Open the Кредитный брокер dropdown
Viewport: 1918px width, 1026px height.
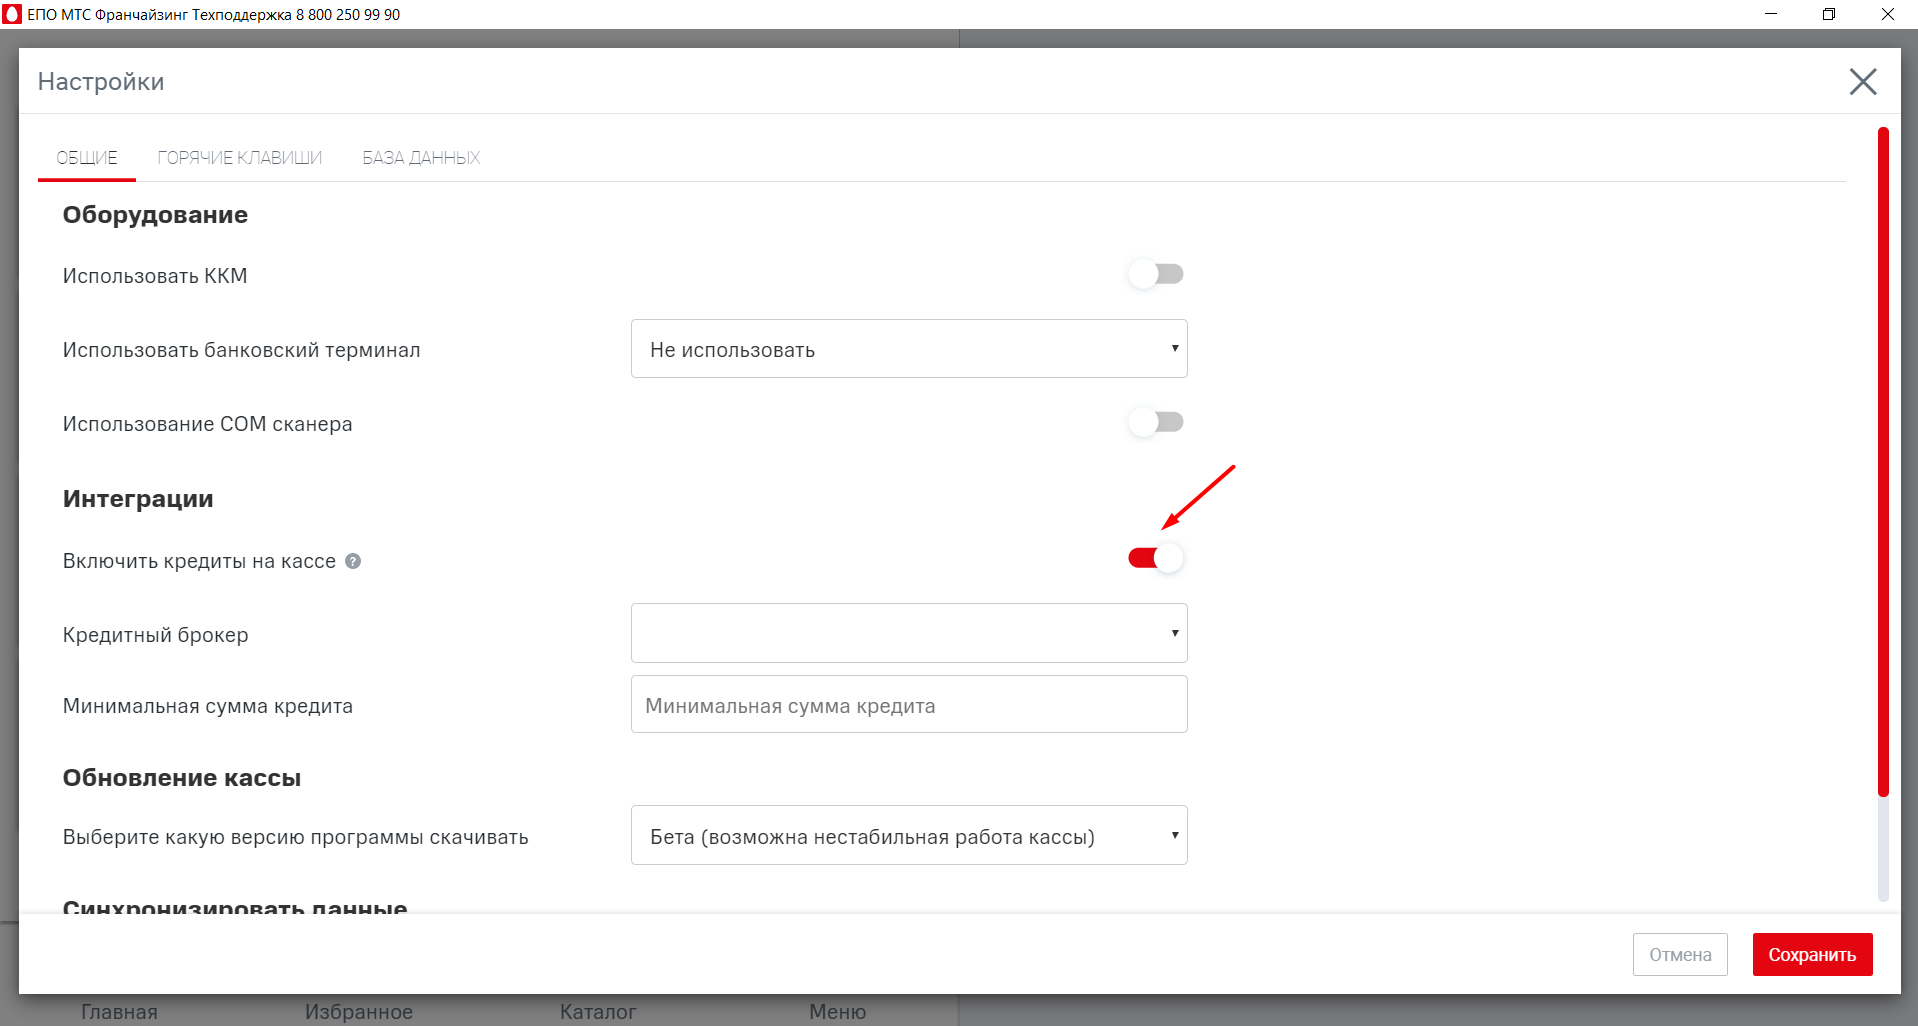pyautogui.click(x=909, y=633)
